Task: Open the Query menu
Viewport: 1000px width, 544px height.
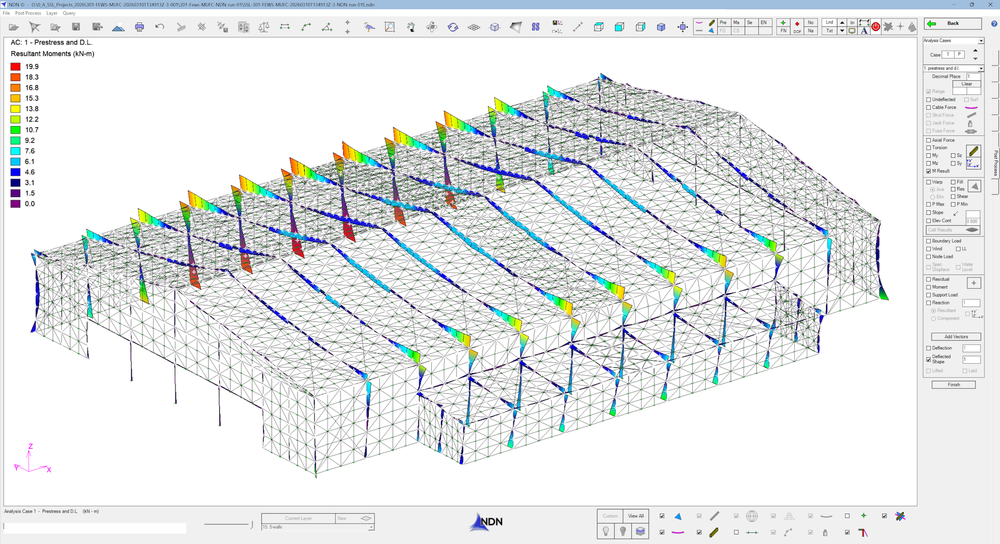Action: point(69,13)
